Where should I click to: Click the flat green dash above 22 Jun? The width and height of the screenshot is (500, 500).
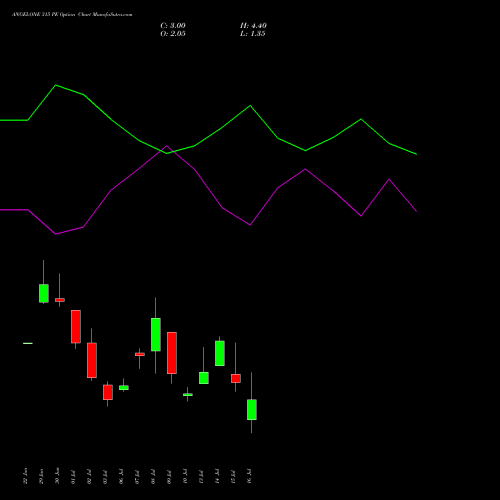[28, 343]
